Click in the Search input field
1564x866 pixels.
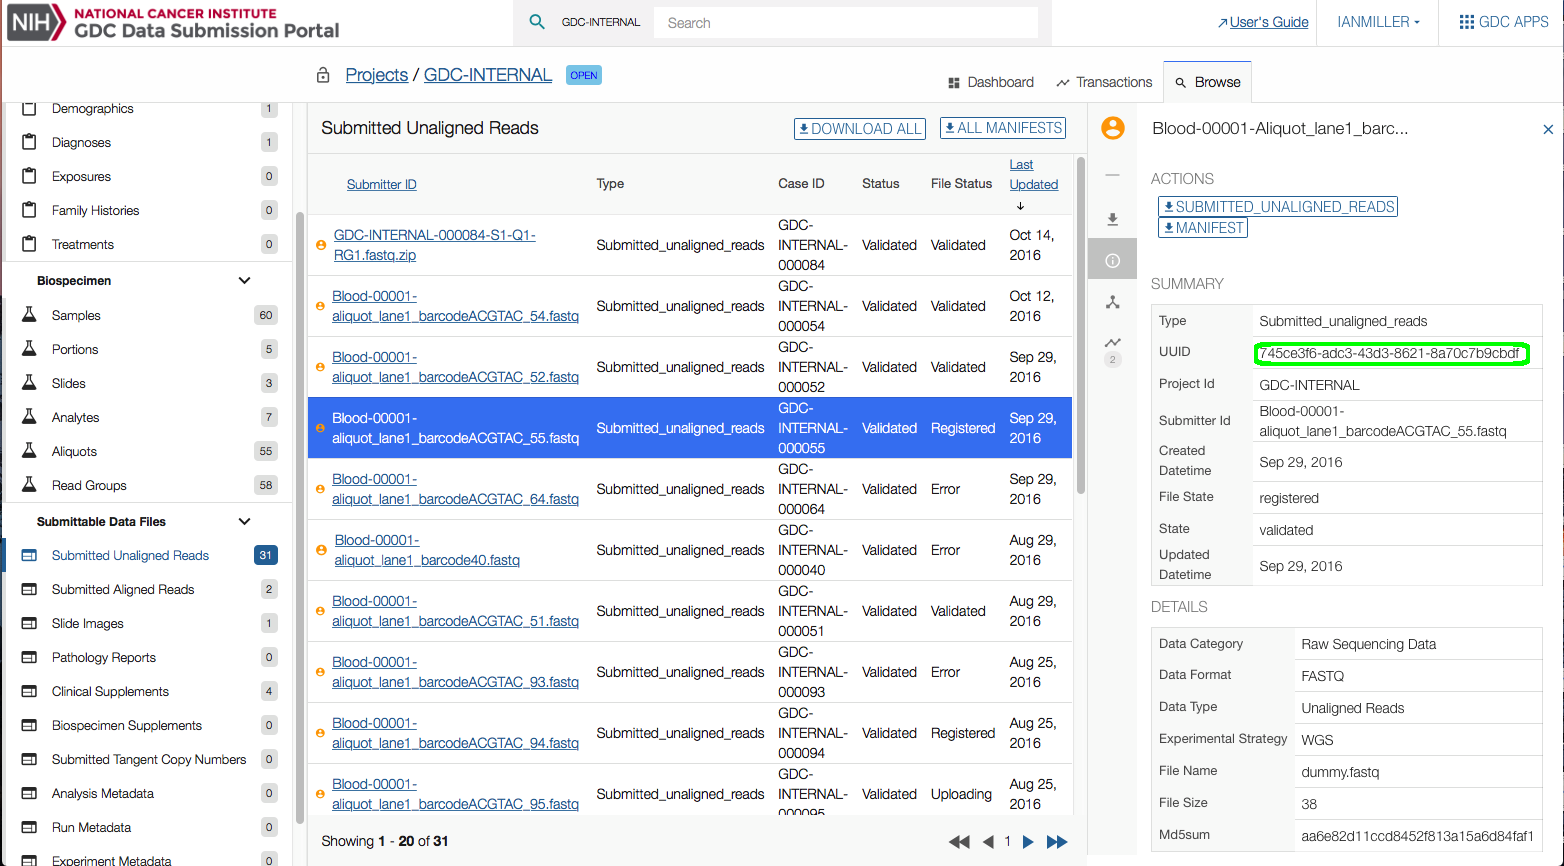[x=845, y=23]
